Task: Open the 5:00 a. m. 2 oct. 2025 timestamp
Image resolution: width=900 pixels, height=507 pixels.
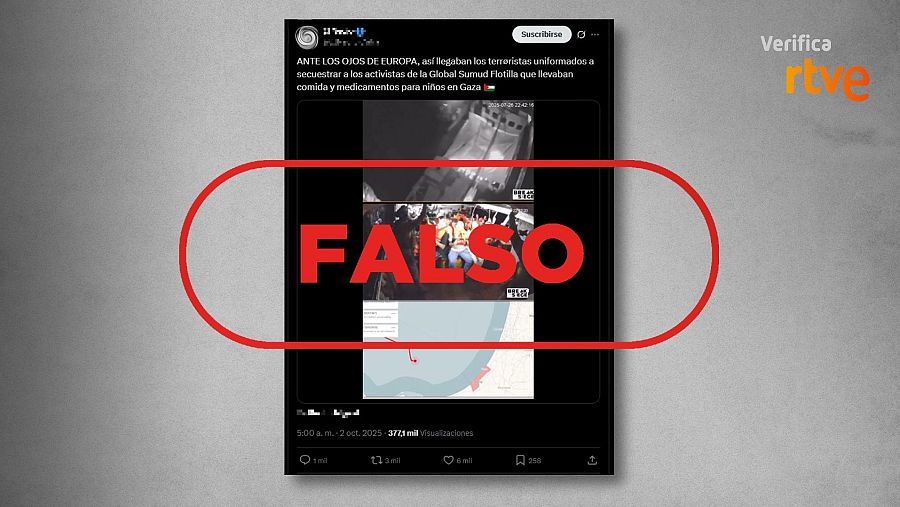Action: point(339,433)
